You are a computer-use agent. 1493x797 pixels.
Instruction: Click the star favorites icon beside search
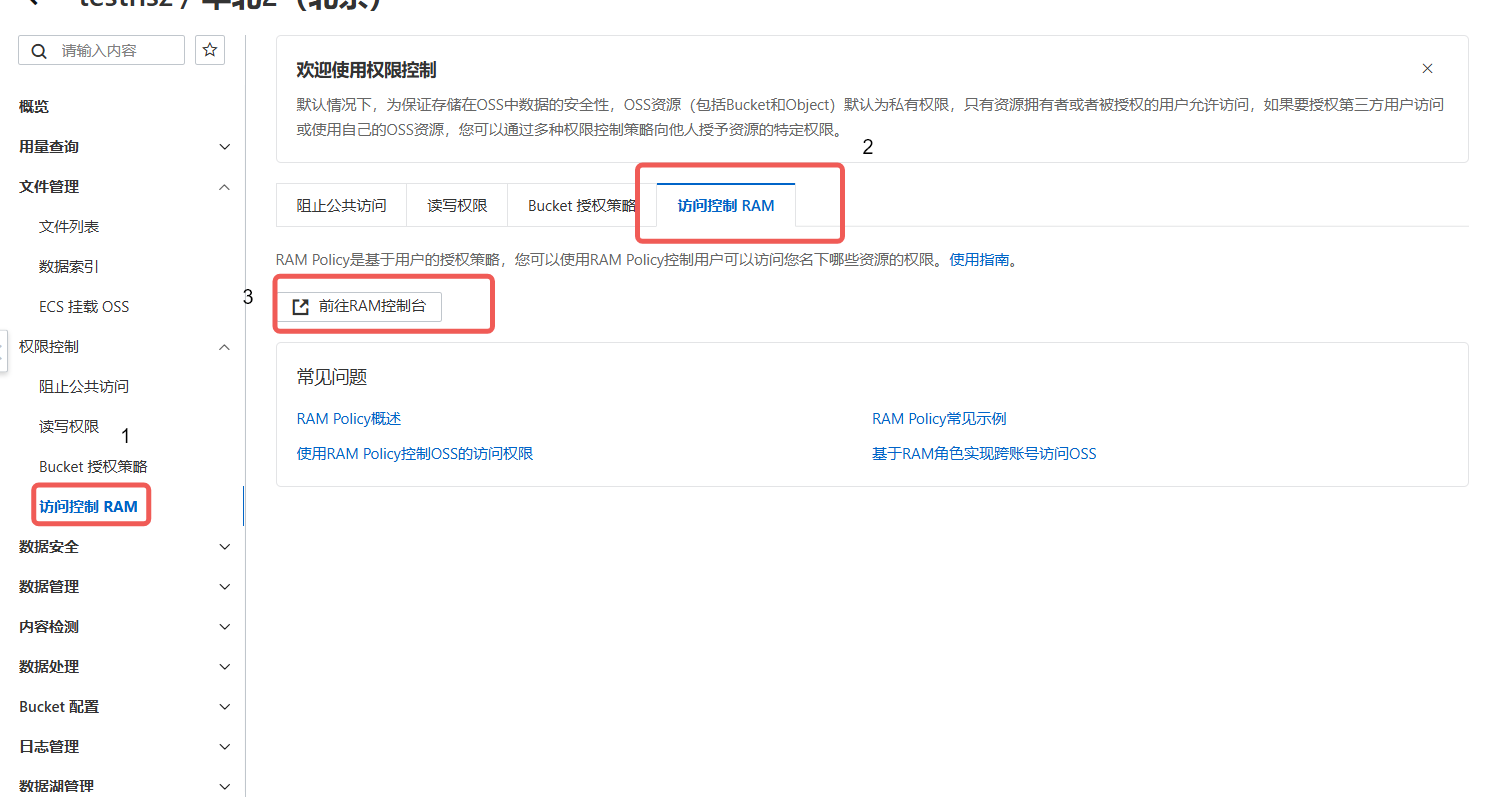click(209, 50)
